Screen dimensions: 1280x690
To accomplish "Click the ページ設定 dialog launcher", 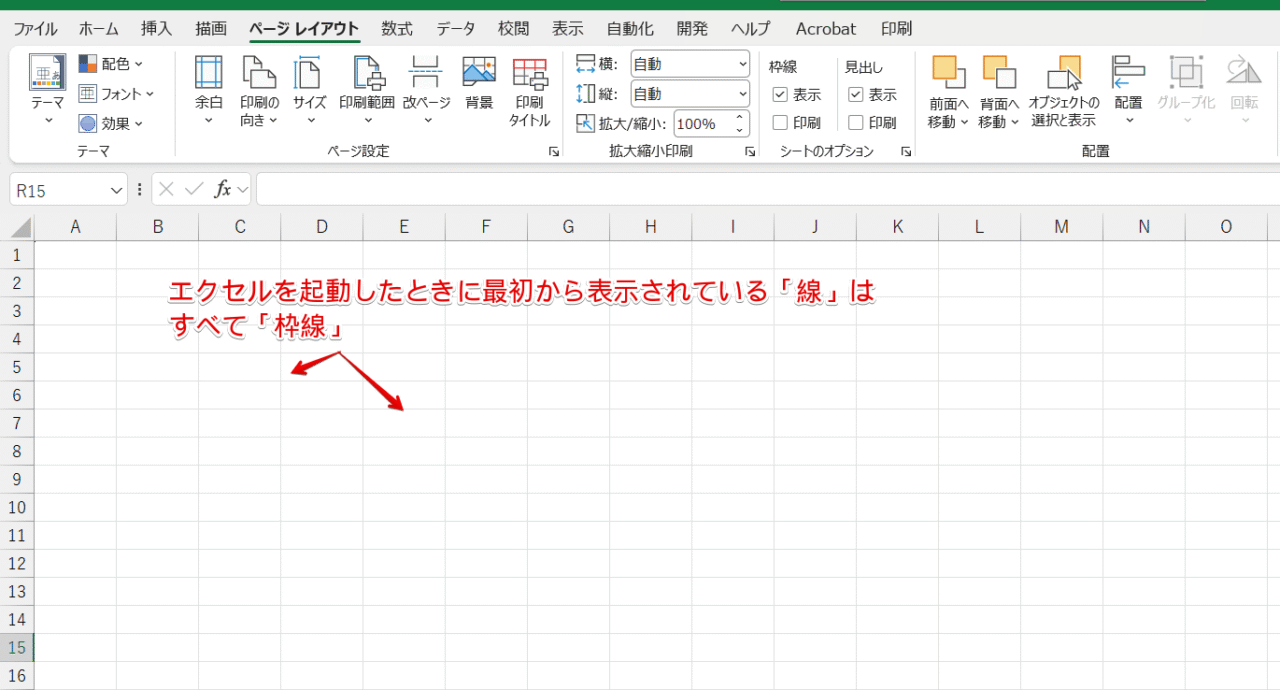I will click(x=554, y=150).
